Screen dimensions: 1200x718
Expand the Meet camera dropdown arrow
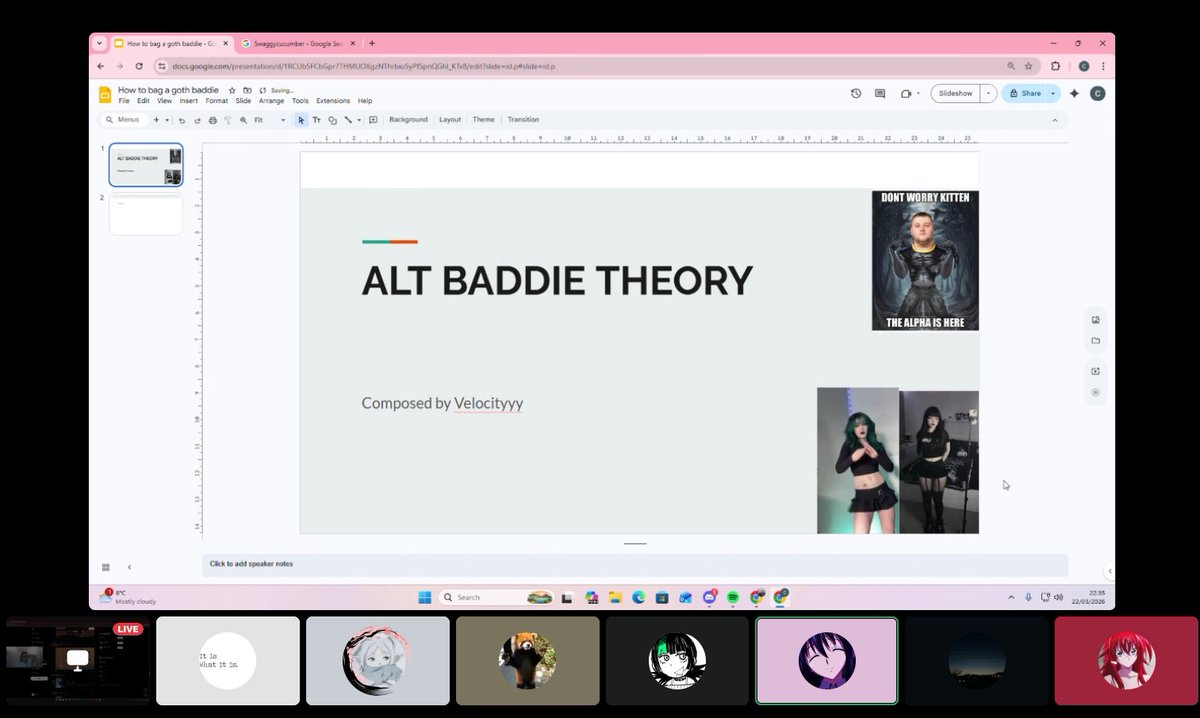tap(918, 93)
